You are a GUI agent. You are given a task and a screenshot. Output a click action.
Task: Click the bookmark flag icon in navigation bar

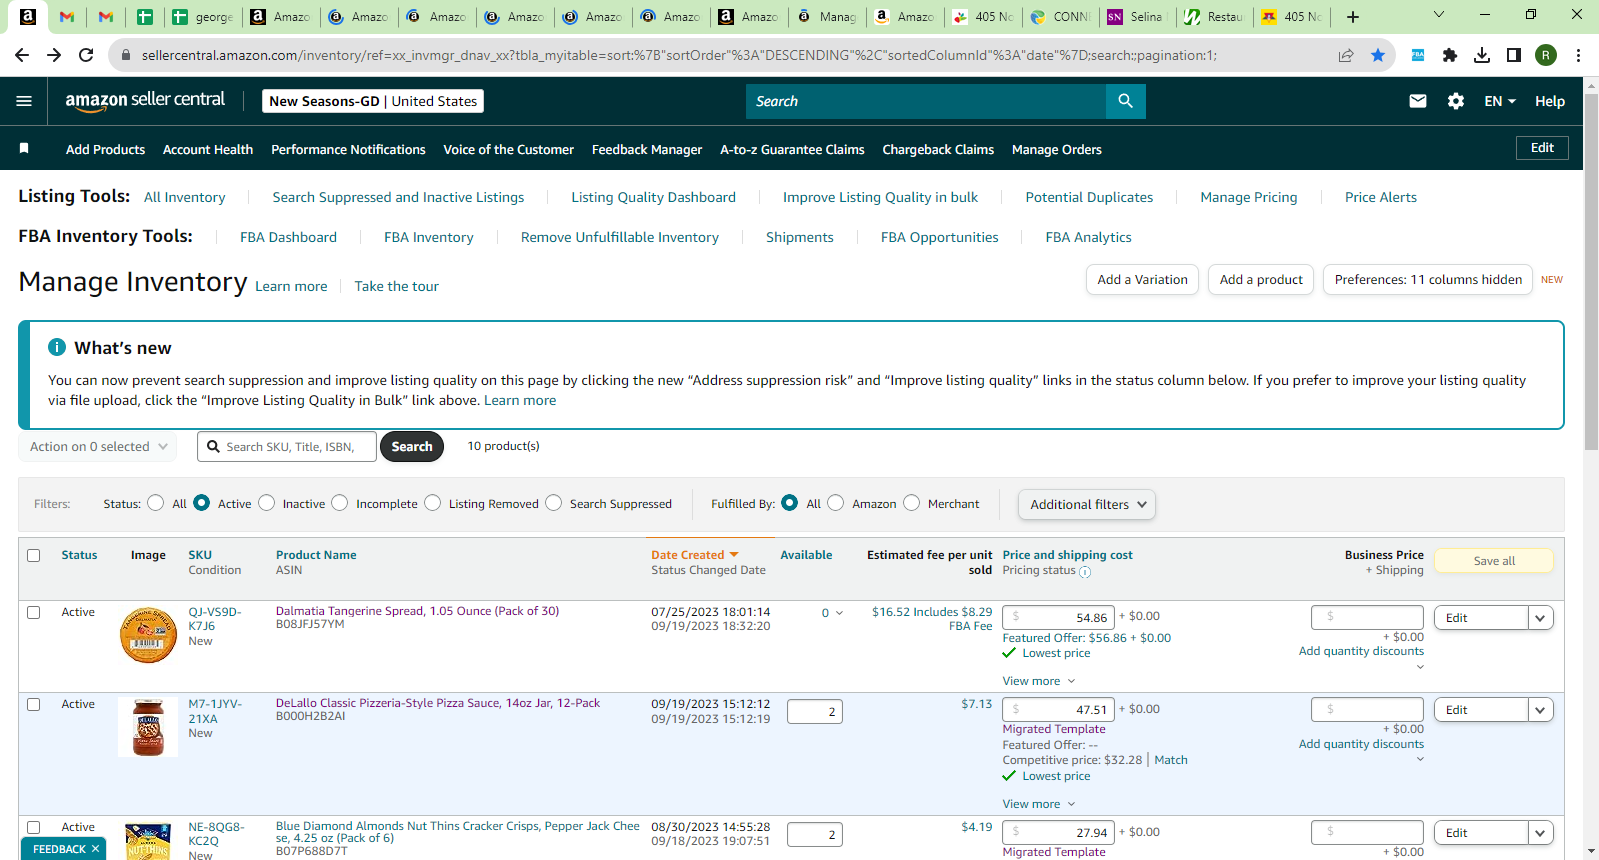[24, 149]
